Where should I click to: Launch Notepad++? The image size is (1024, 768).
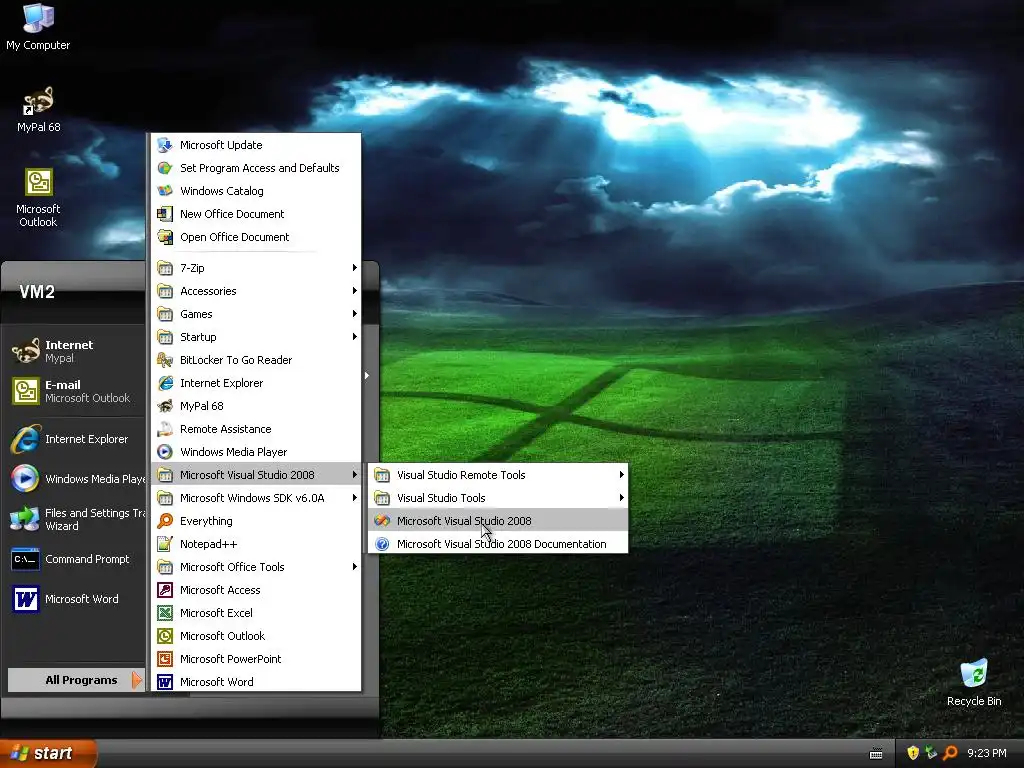tap(256, 544)
